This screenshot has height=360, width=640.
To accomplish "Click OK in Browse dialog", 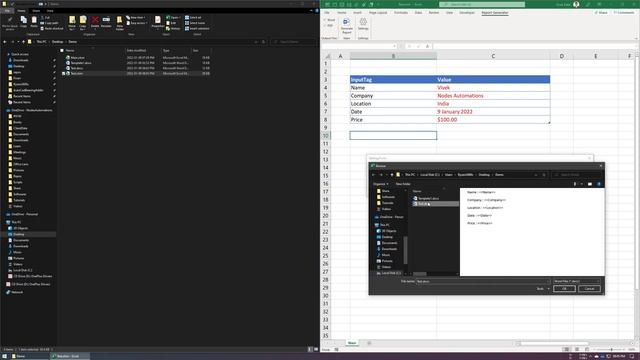I will [x=564, y=289].
